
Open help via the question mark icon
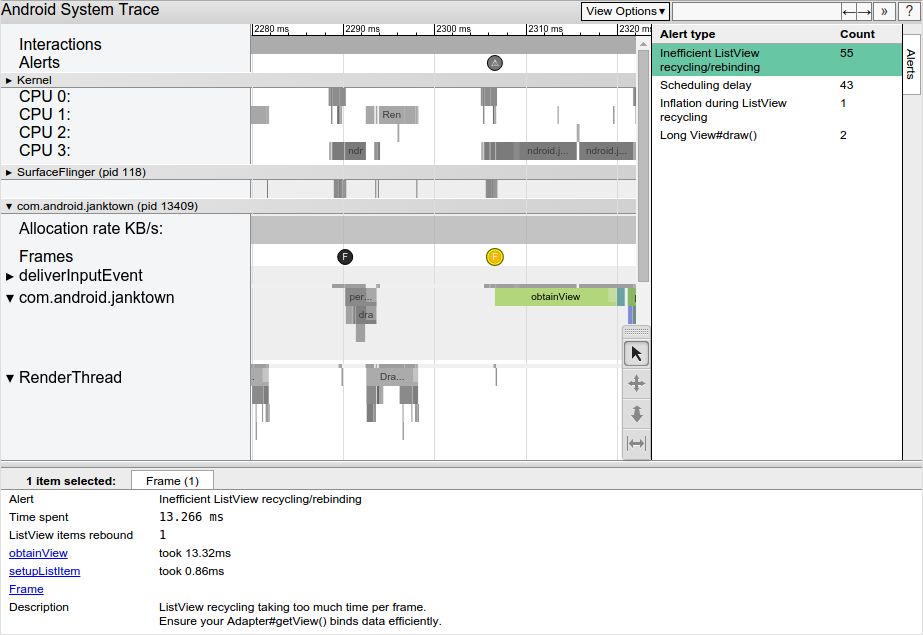(907, 11)
